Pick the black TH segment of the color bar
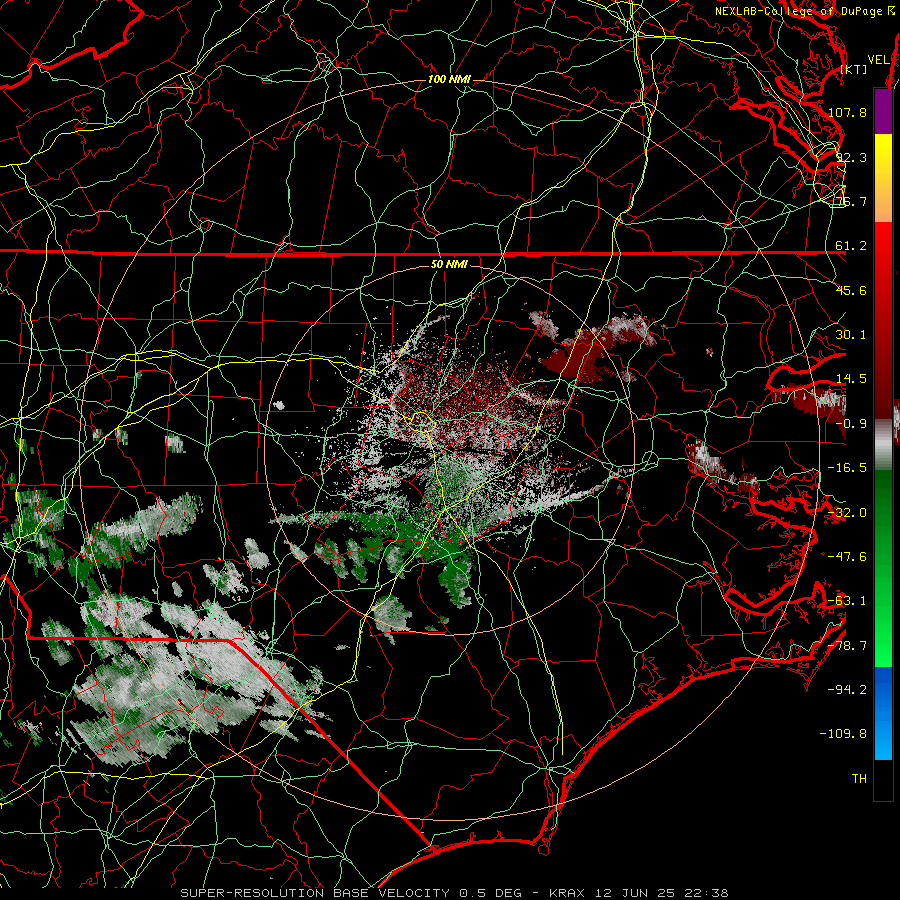This screenshot has width=900, height=900. tap(883, 779)
